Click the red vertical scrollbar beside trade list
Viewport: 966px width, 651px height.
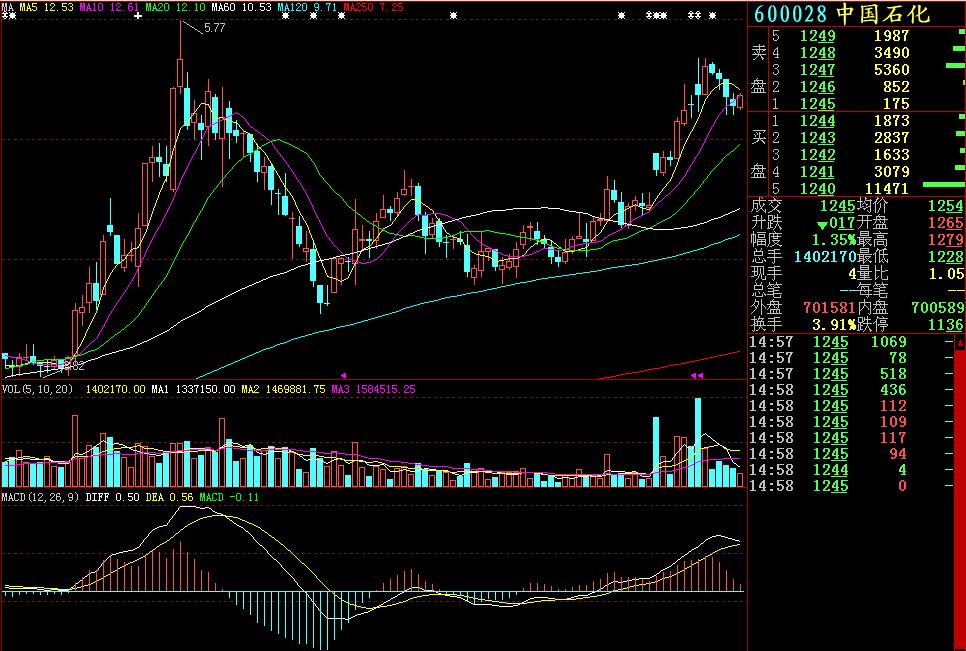[959, 492]
